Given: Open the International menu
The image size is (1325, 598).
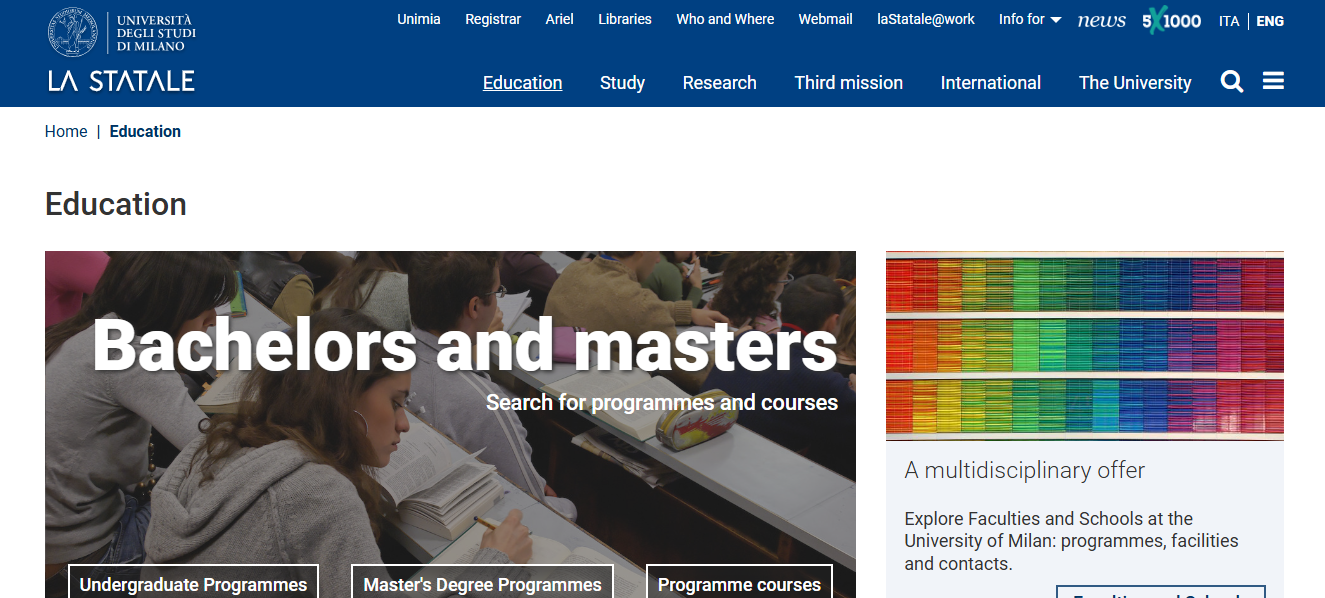Looking at the screenshot, I should (990, 83).
